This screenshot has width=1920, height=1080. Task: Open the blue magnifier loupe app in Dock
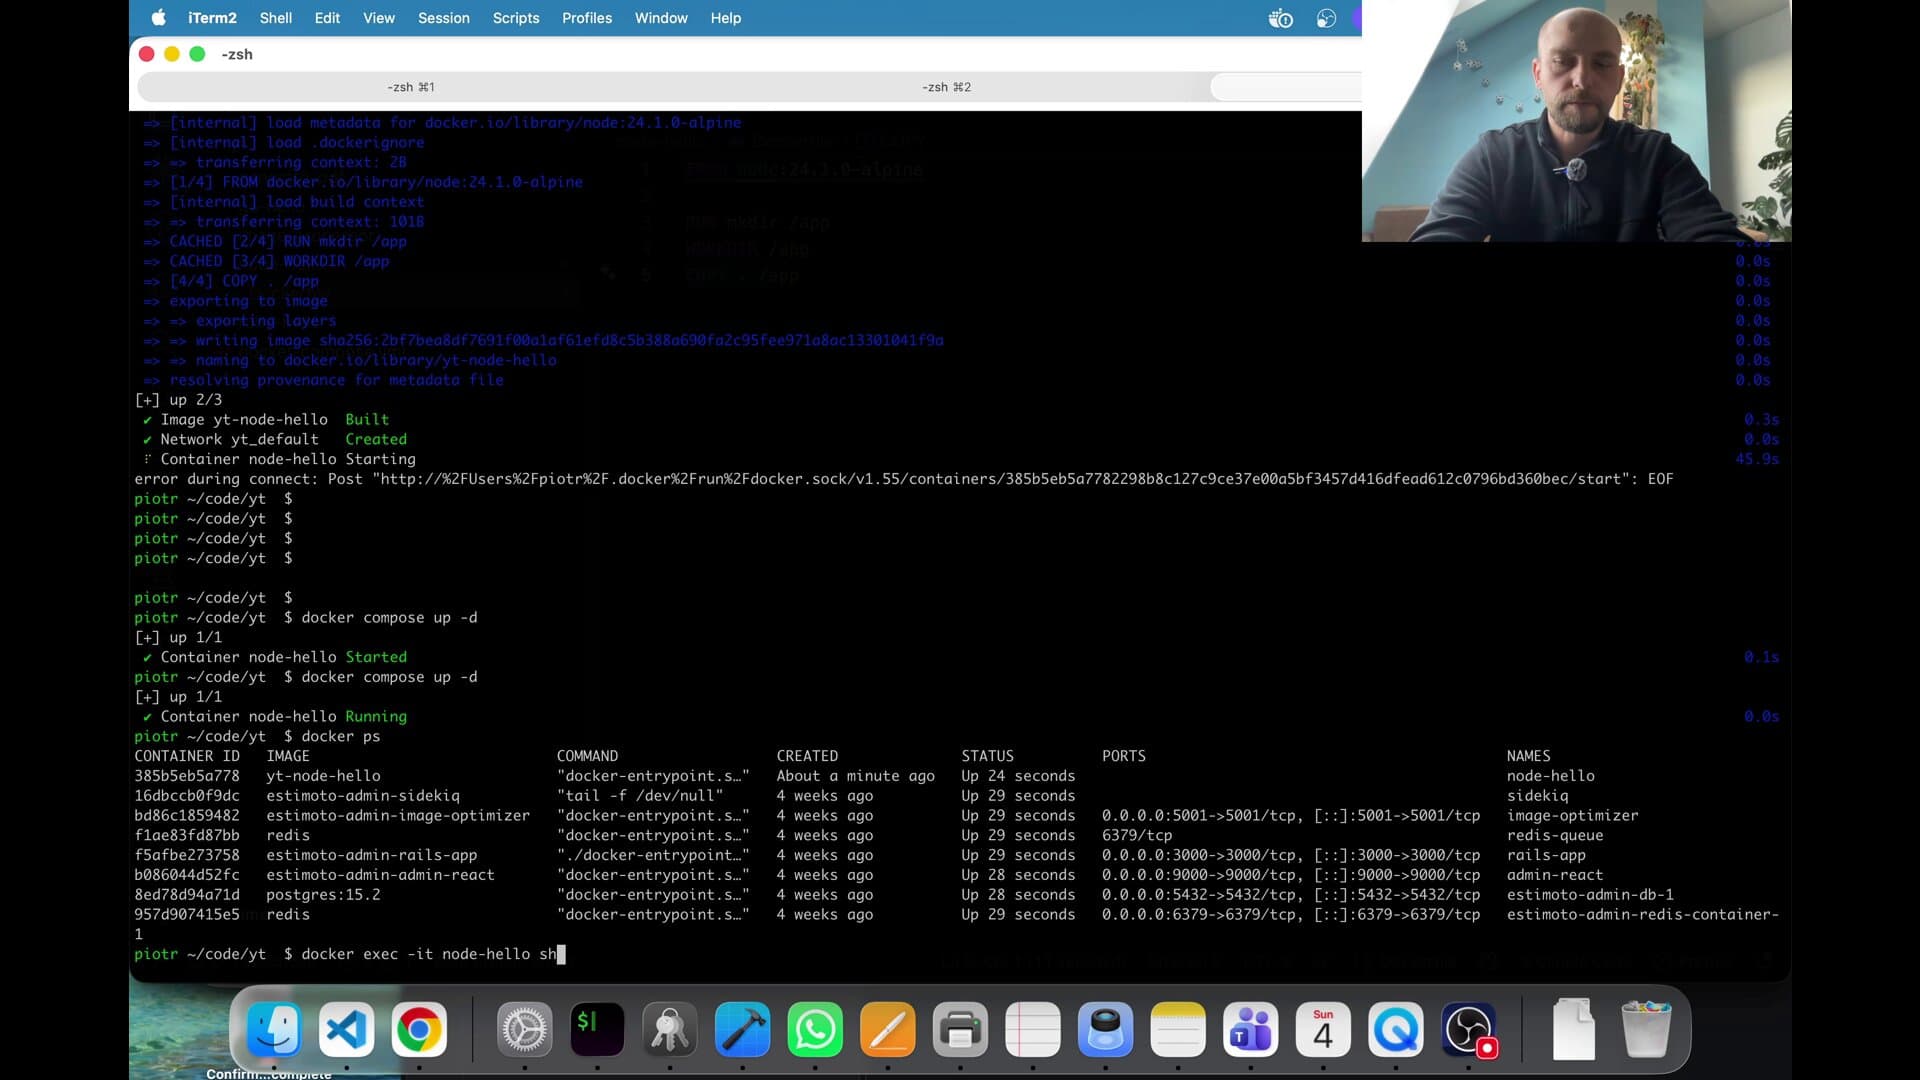pyautogui.click(x=1105, y=1029)
